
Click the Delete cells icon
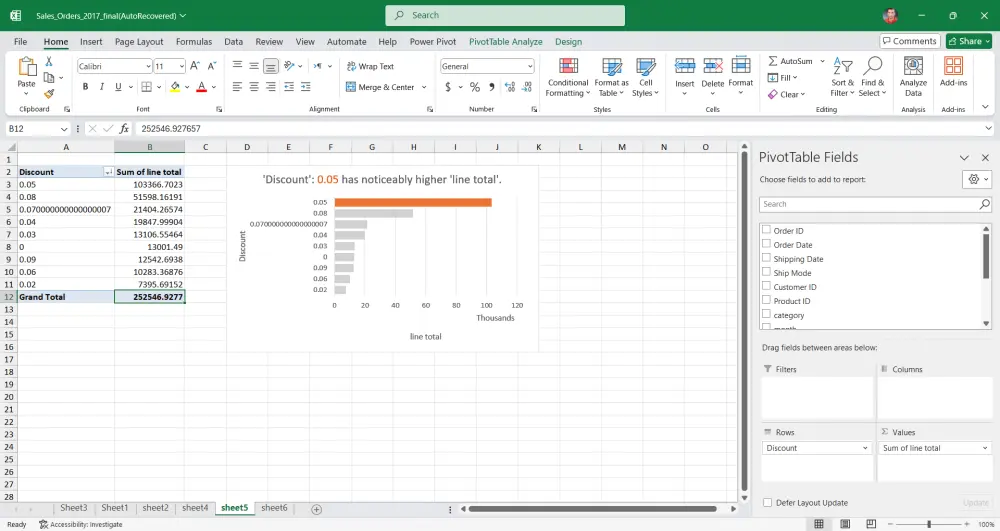712,66
